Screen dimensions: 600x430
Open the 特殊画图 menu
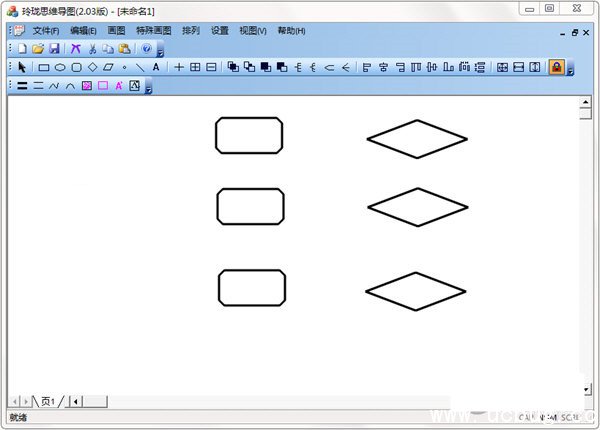coord(152,31)
